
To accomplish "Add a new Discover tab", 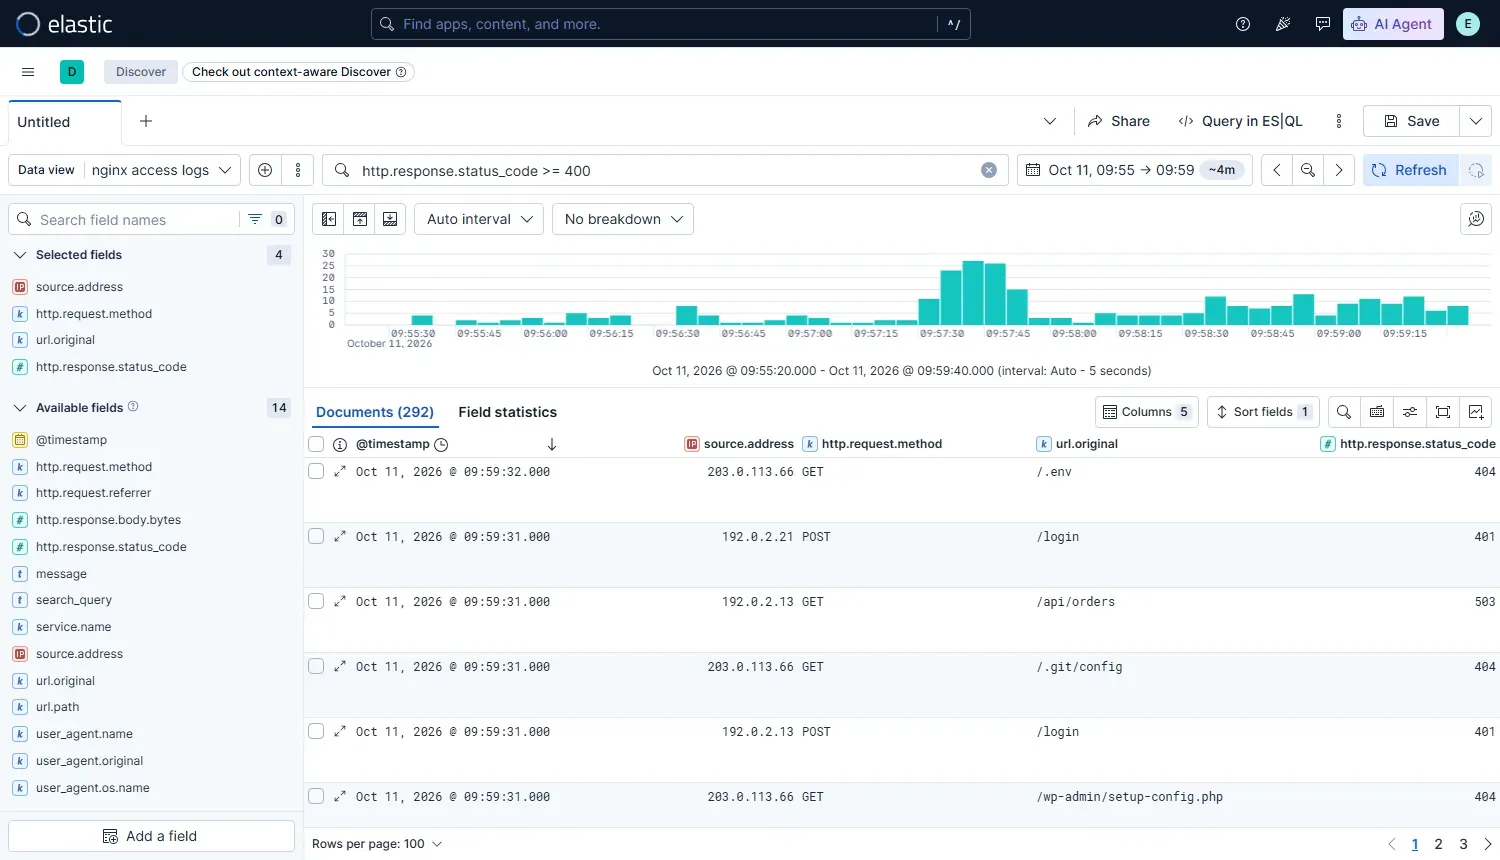I will 146,121.
